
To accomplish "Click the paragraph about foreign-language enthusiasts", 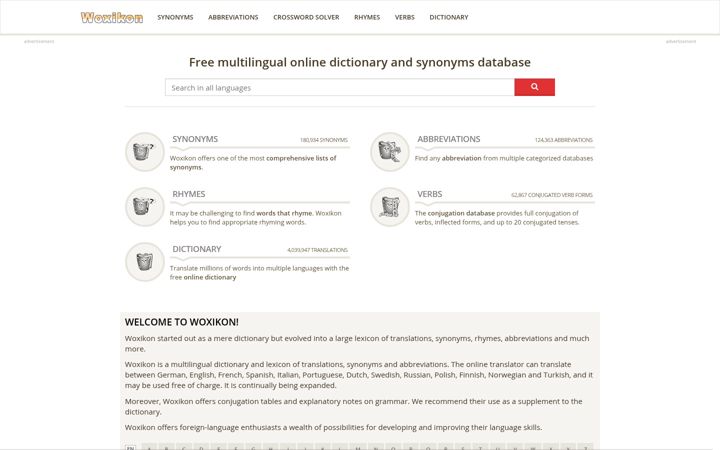I will (333, 428).
